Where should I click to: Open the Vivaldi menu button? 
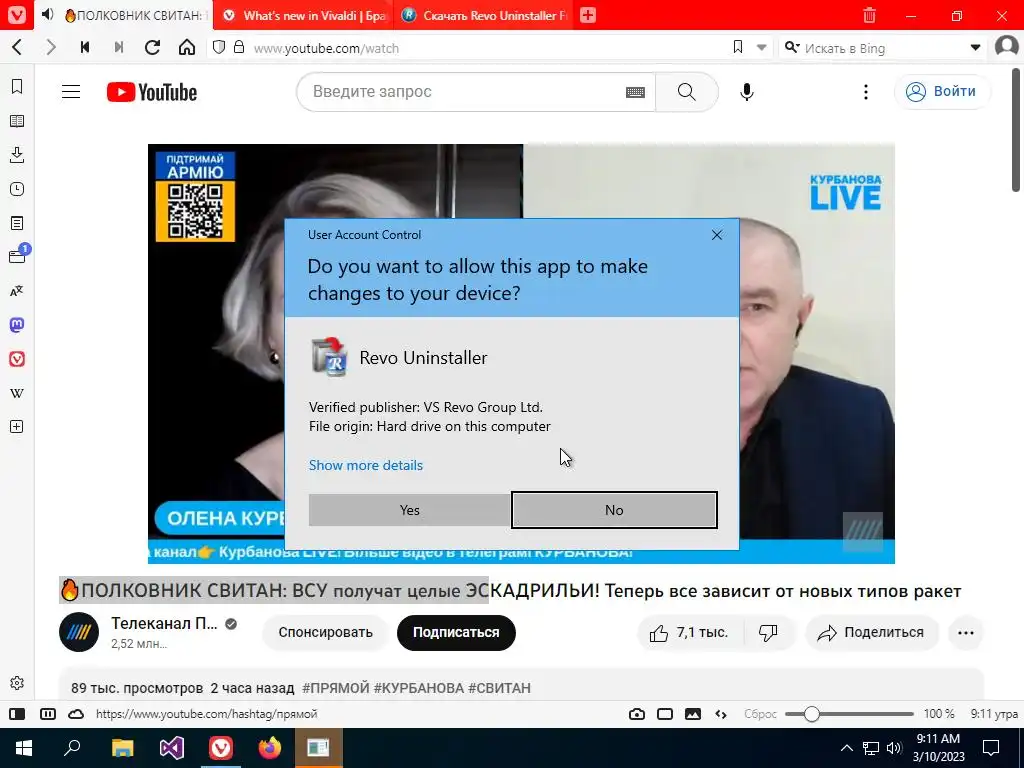point(17,14)
